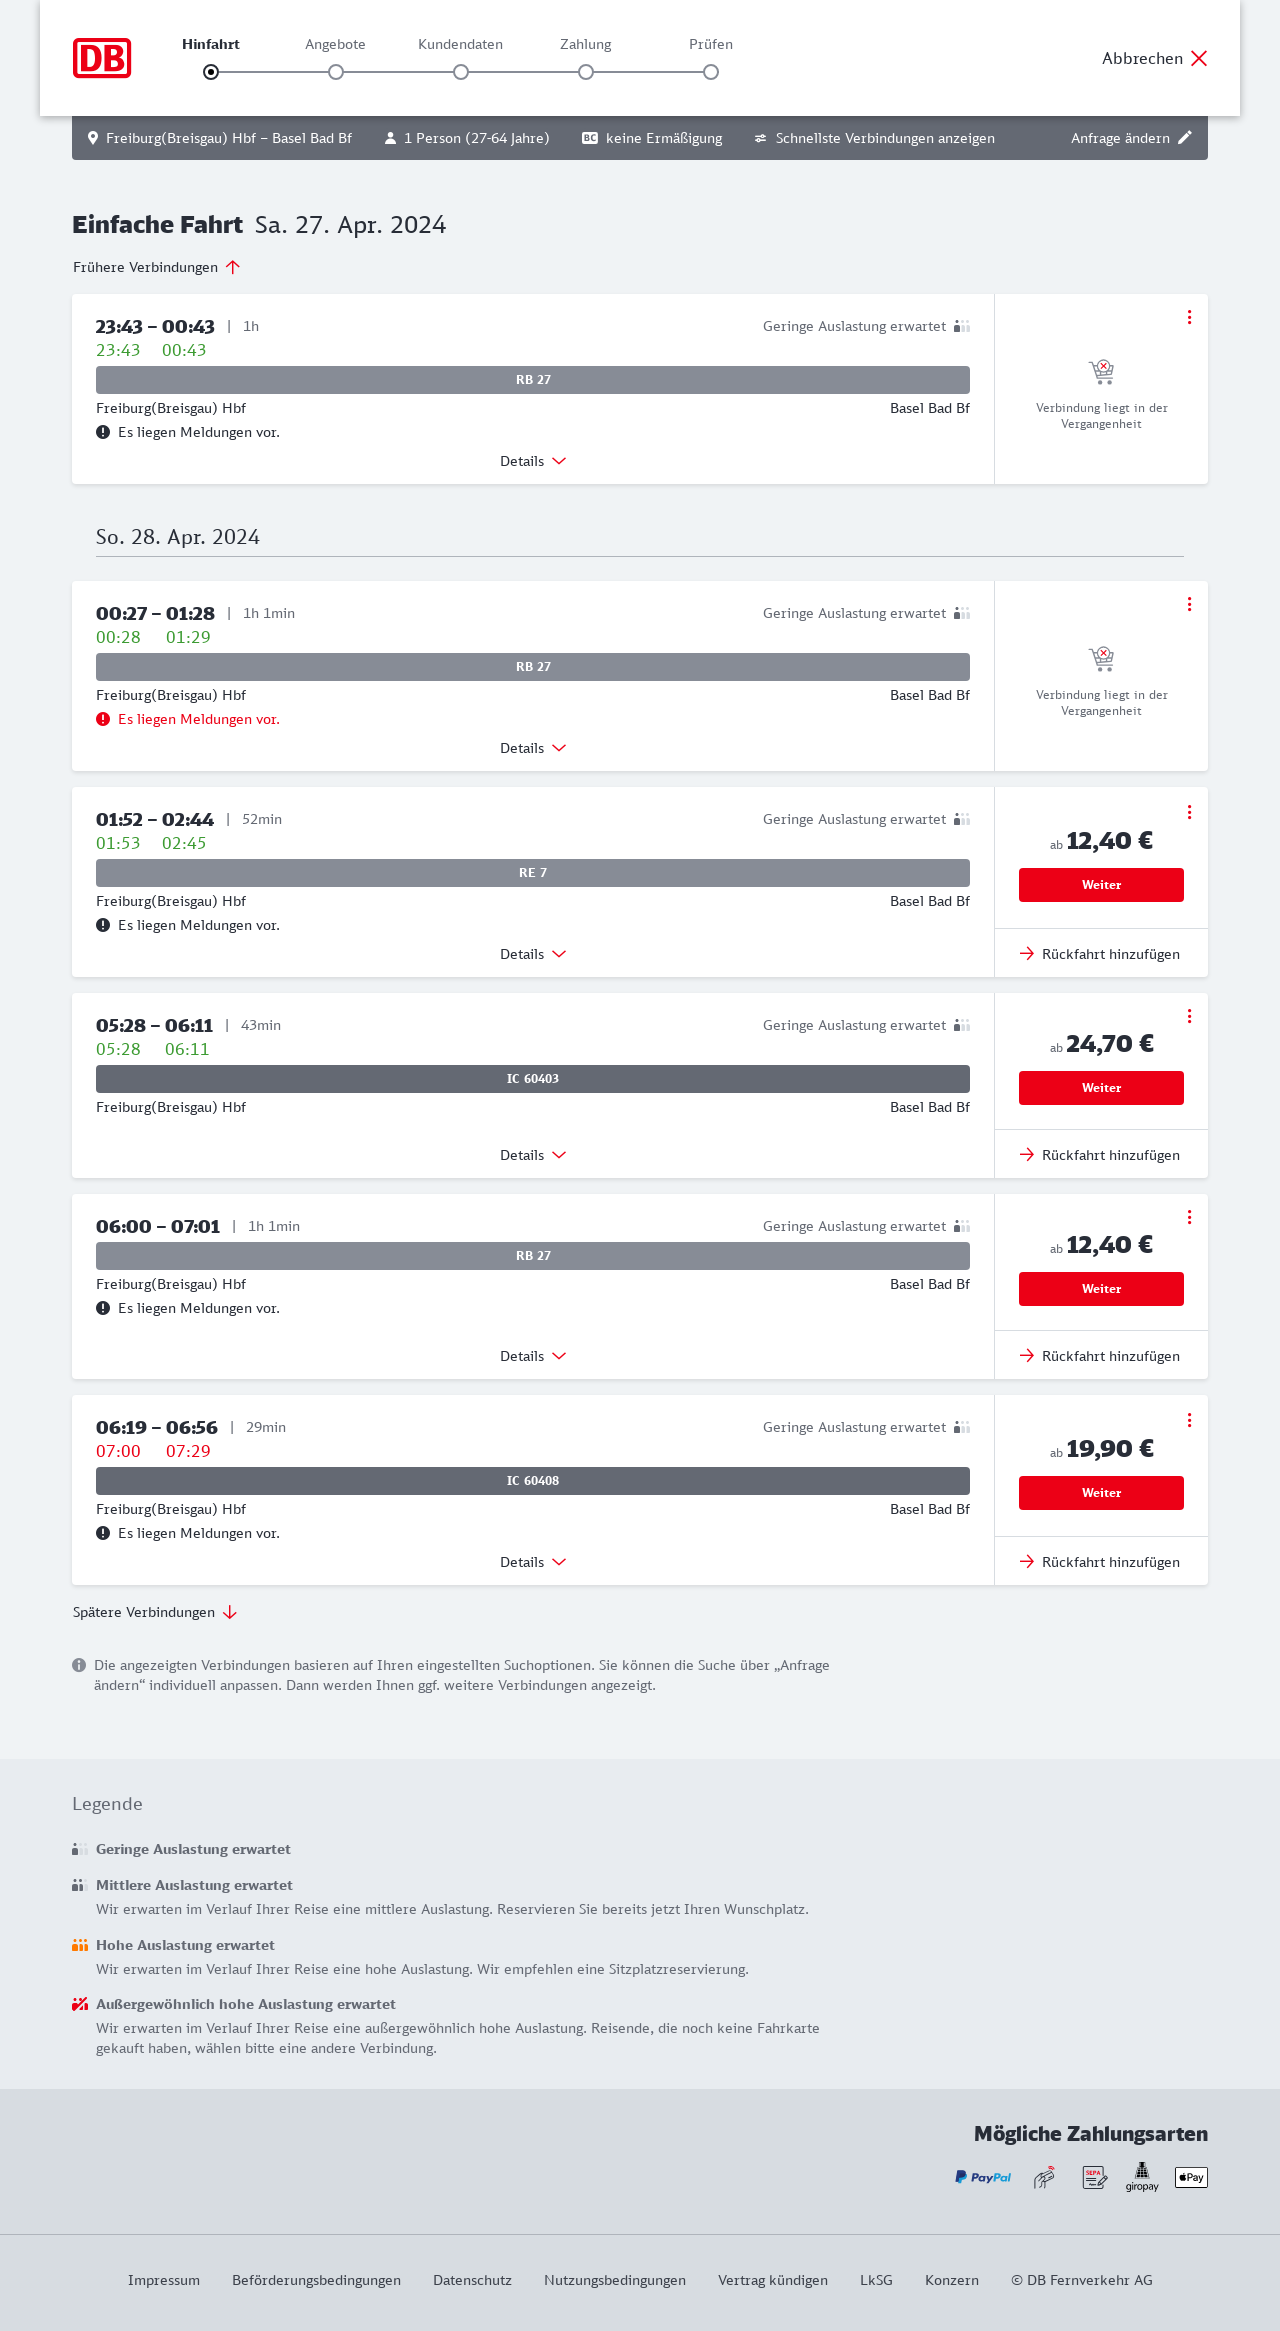Open three-dot menu for RE 7 connection
The height and width of the screenshot is (2331, 1280).
[x=1189, y=812]
